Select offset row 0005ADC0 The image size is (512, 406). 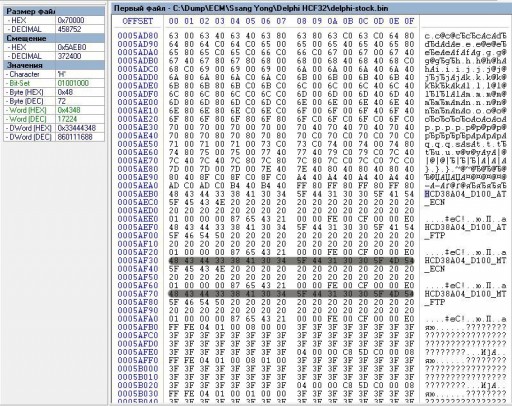(x=138, y=69)
